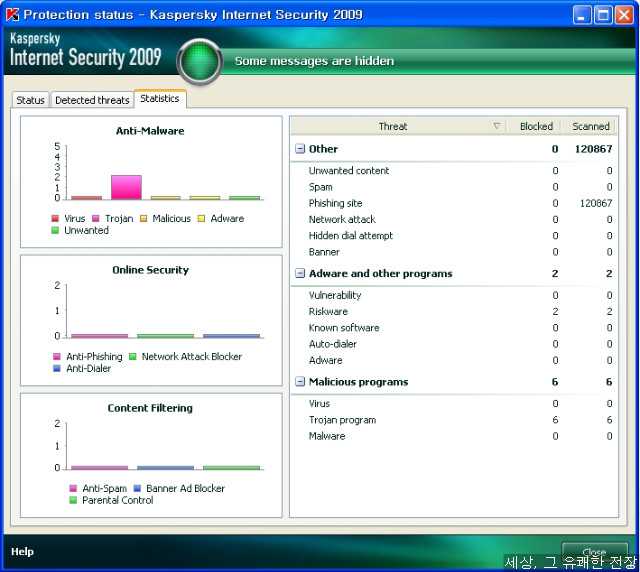Click the pink Anti-Spam legend swatch
Screen dimensions: 640x572
click(x=73, y=488)
